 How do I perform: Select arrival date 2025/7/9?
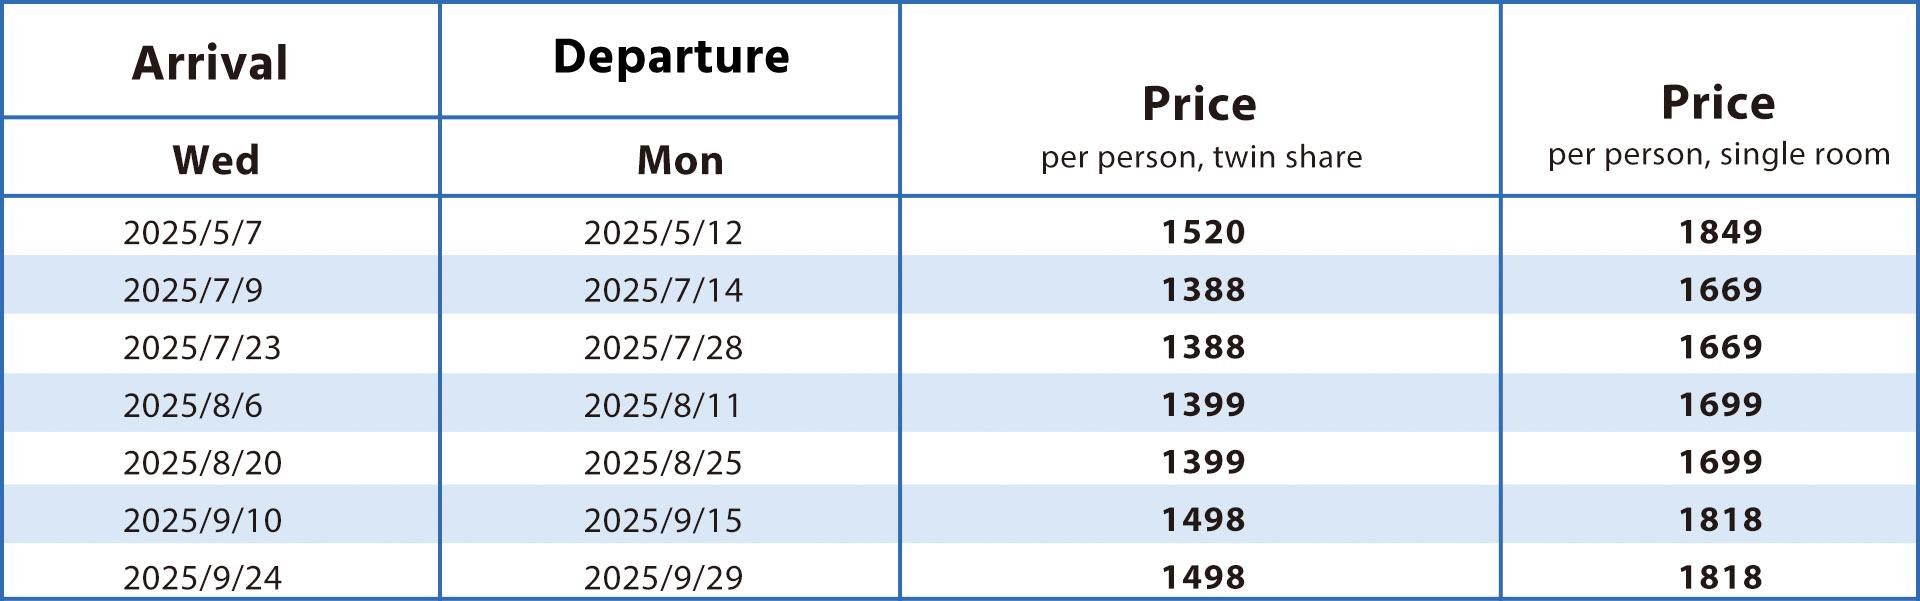click(192, 290)
